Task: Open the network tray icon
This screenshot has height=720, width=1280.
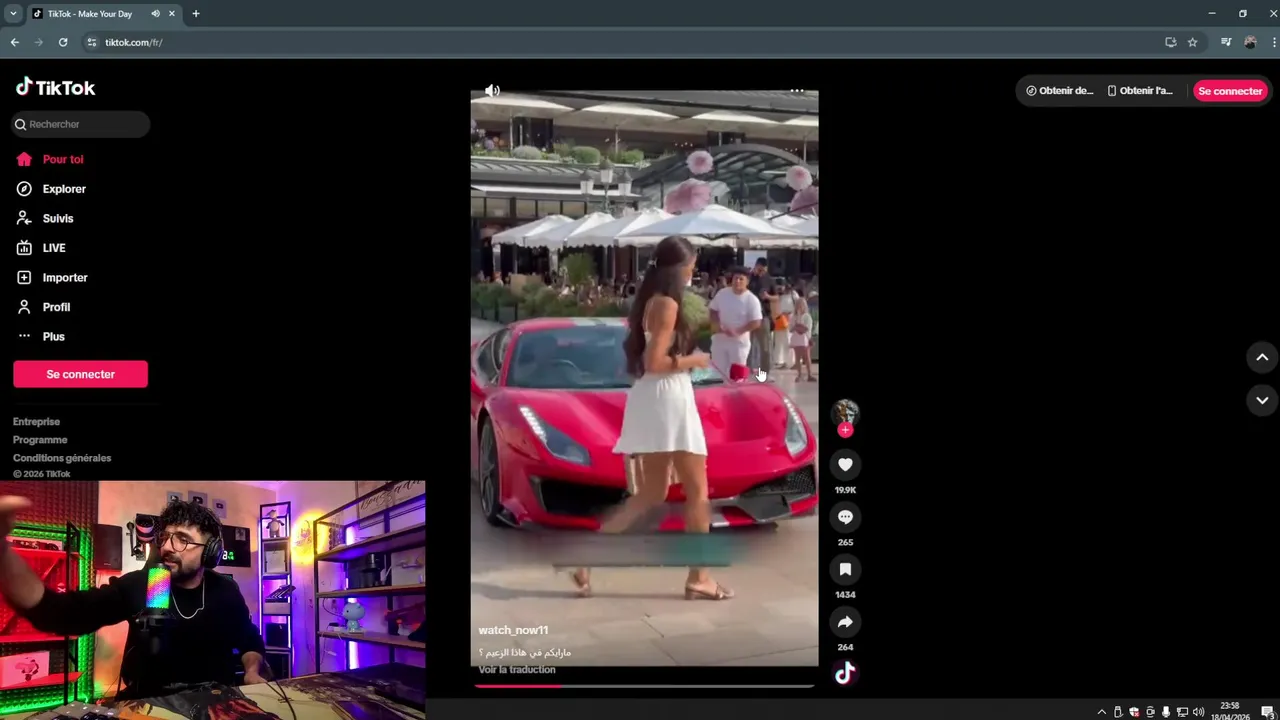Action: pyautogui.click(x=1182, y=712)
